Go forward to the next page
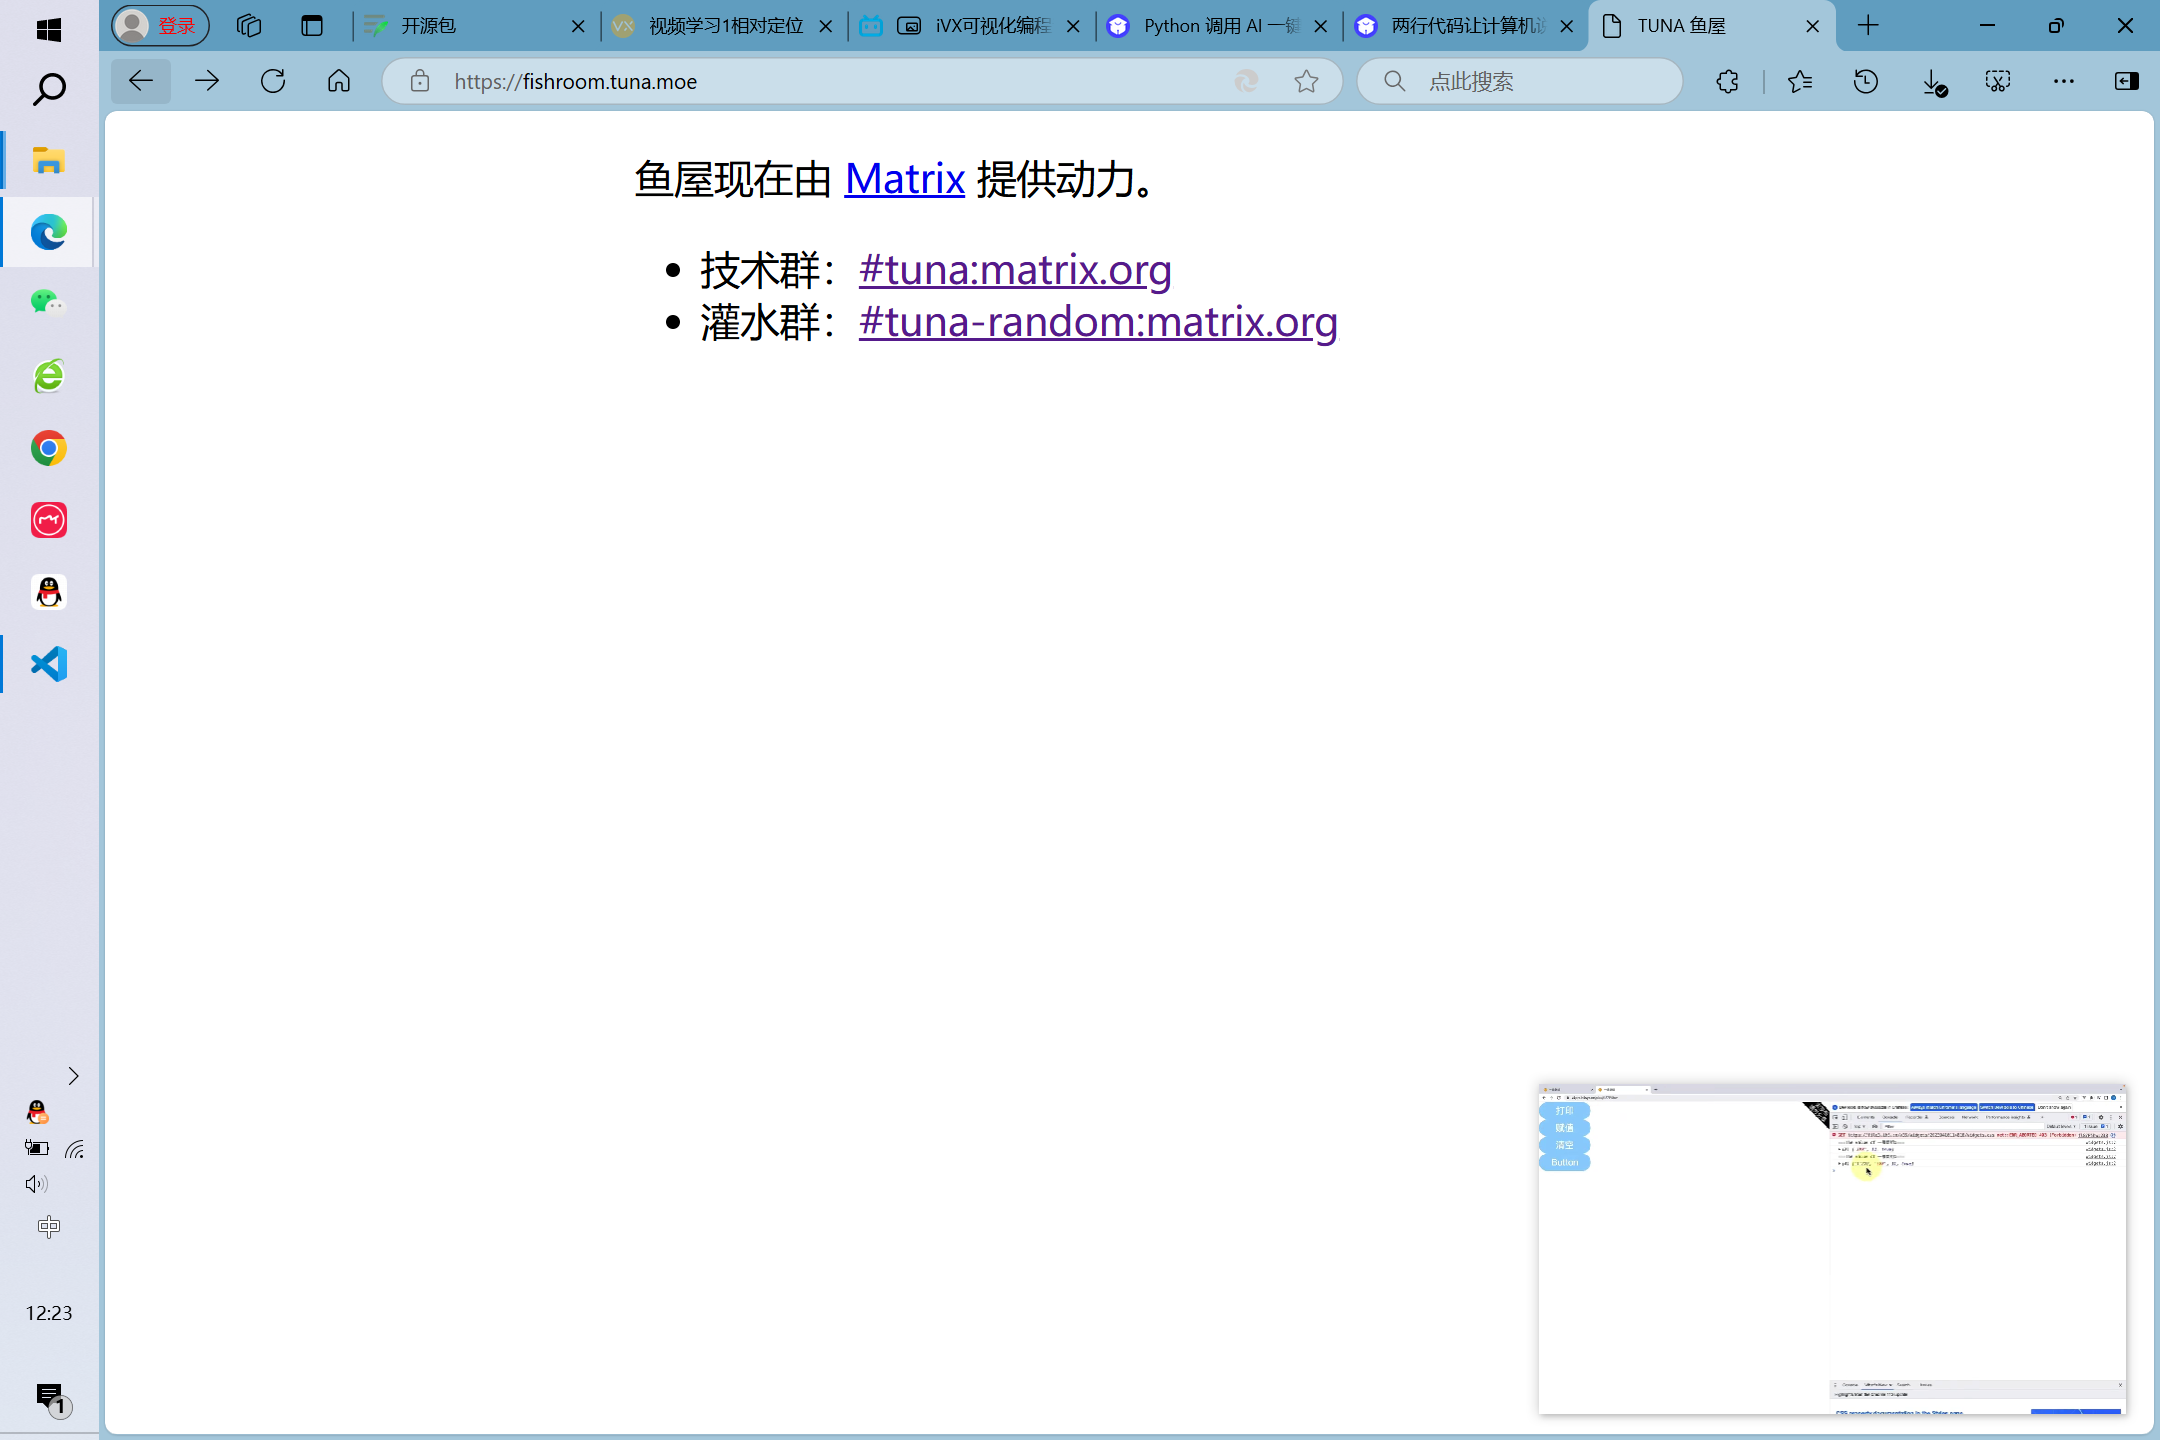The width and height of the screenshot is (2160, 1440). (207, 81)
